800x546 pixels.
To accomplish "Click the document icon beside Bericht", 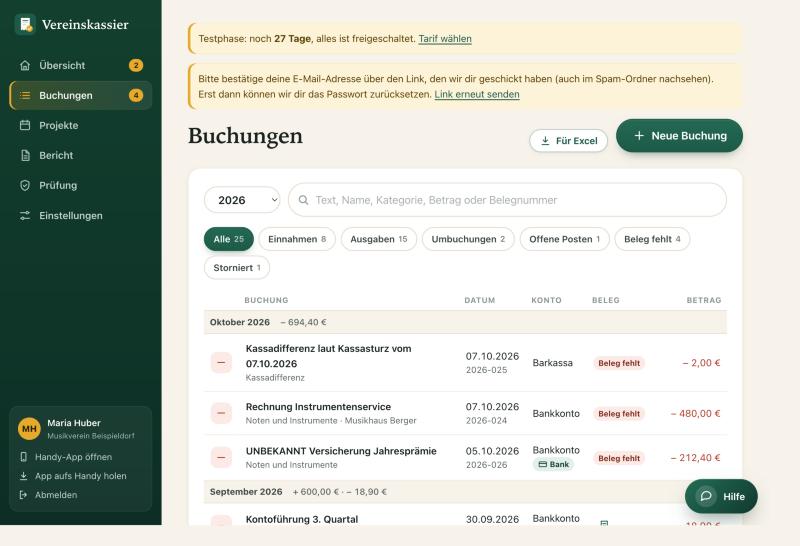I will click(x=25, y=156).
